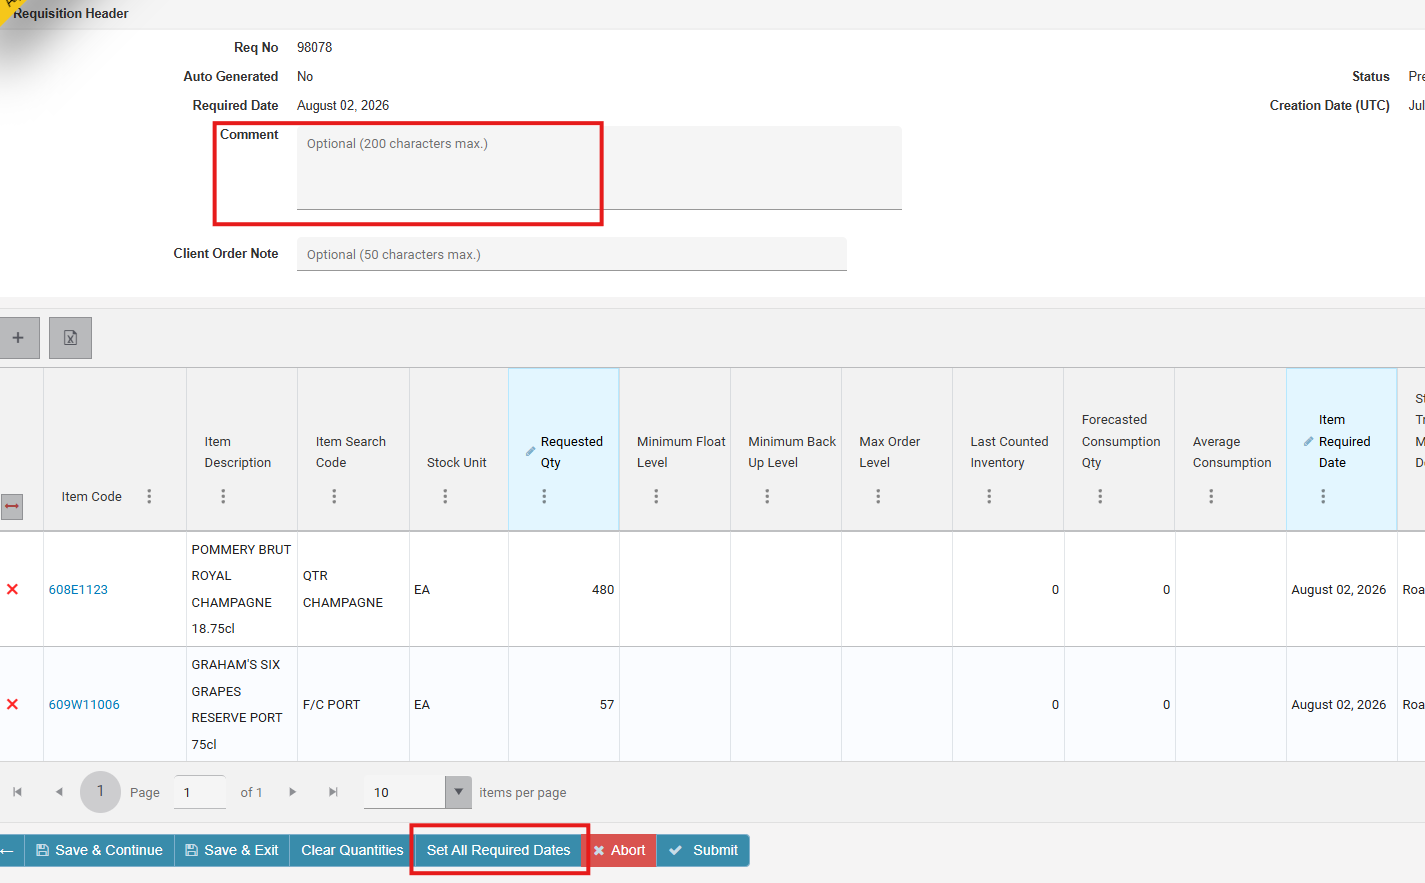Go to the first page
Screen dimensions: 1425x883
(x=17, y=792)
